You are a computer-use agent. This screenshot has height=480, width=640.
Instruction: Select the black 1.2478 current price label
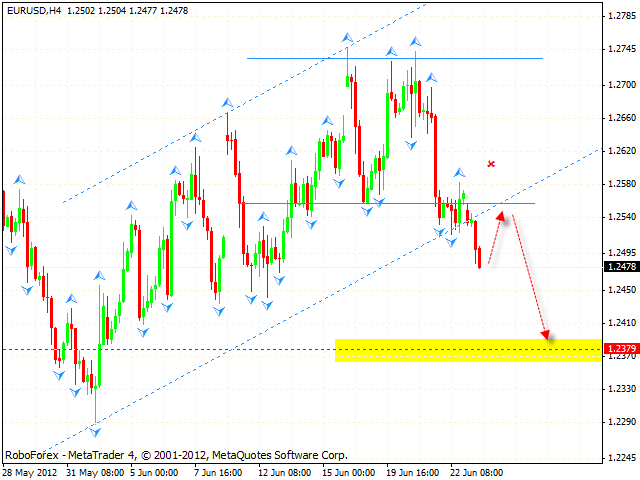[x=618, y=267]
